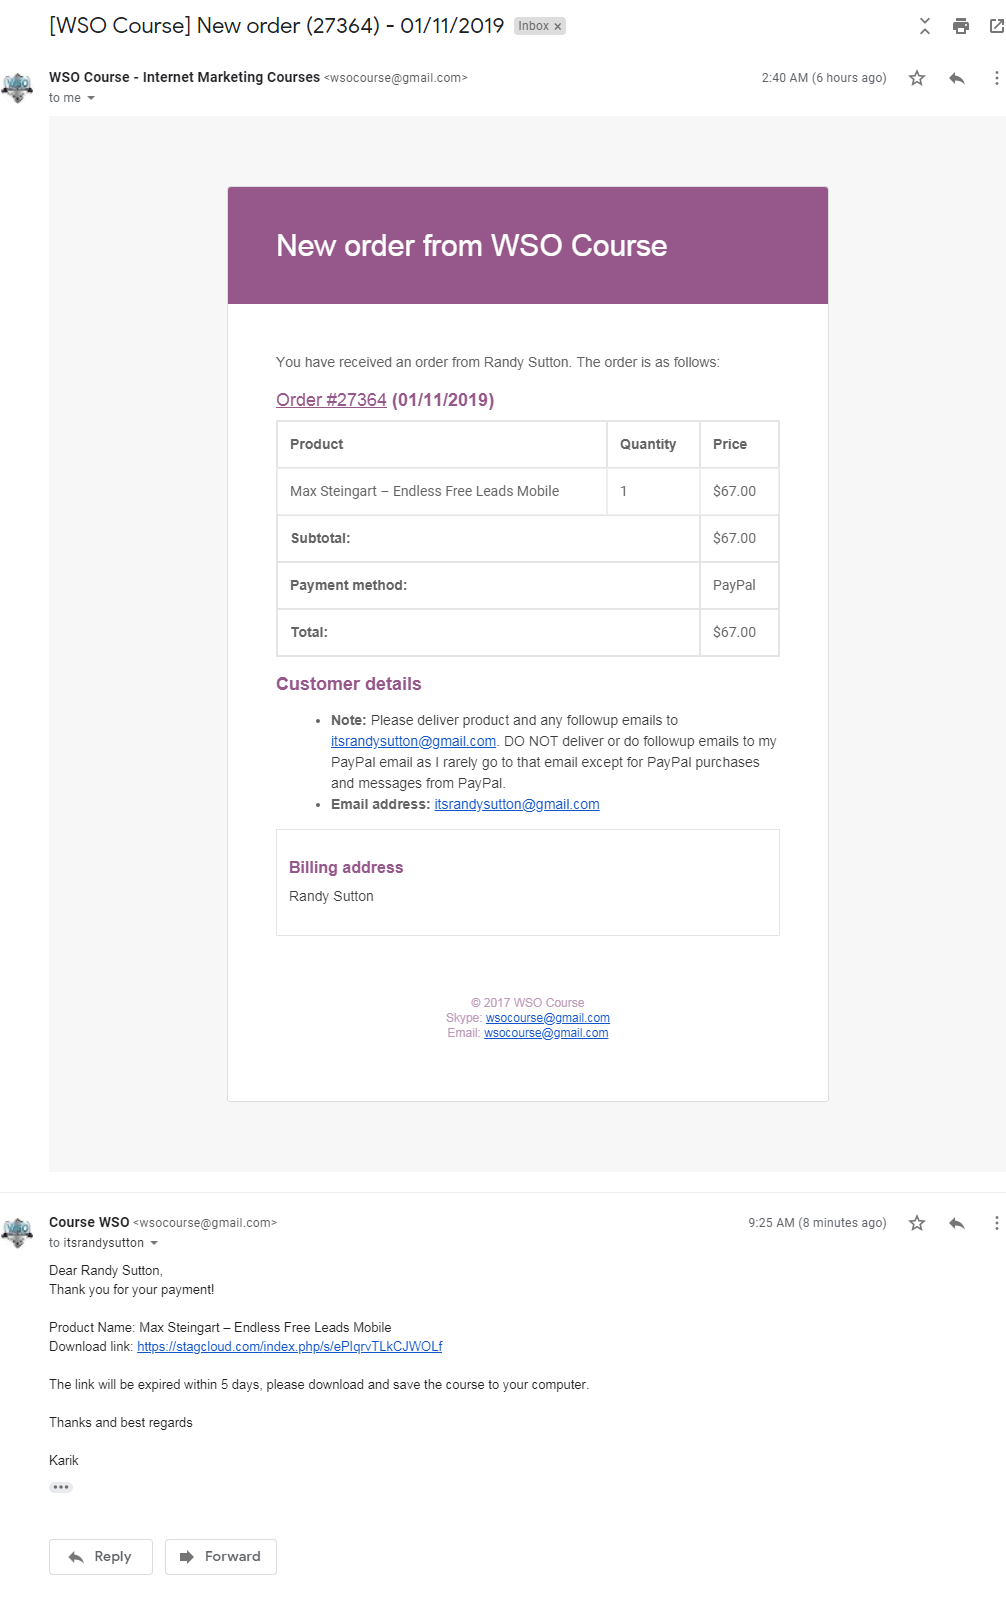Image resolution: width=1006 pixels, height=1597 pixels.
Task: Show recipient details for 'to me'
Action: coord(91,98)
